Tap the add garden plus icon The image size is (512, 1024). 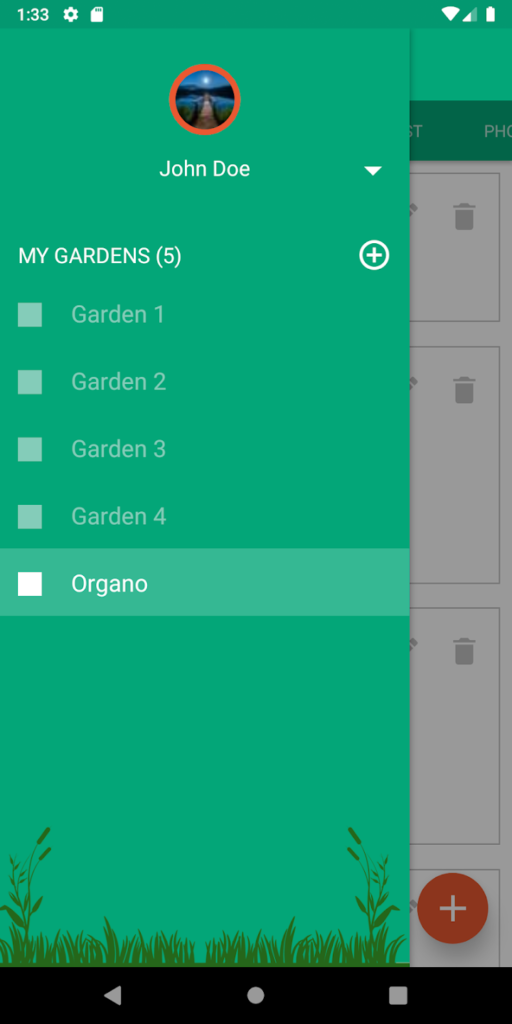[x=374, y=255]
